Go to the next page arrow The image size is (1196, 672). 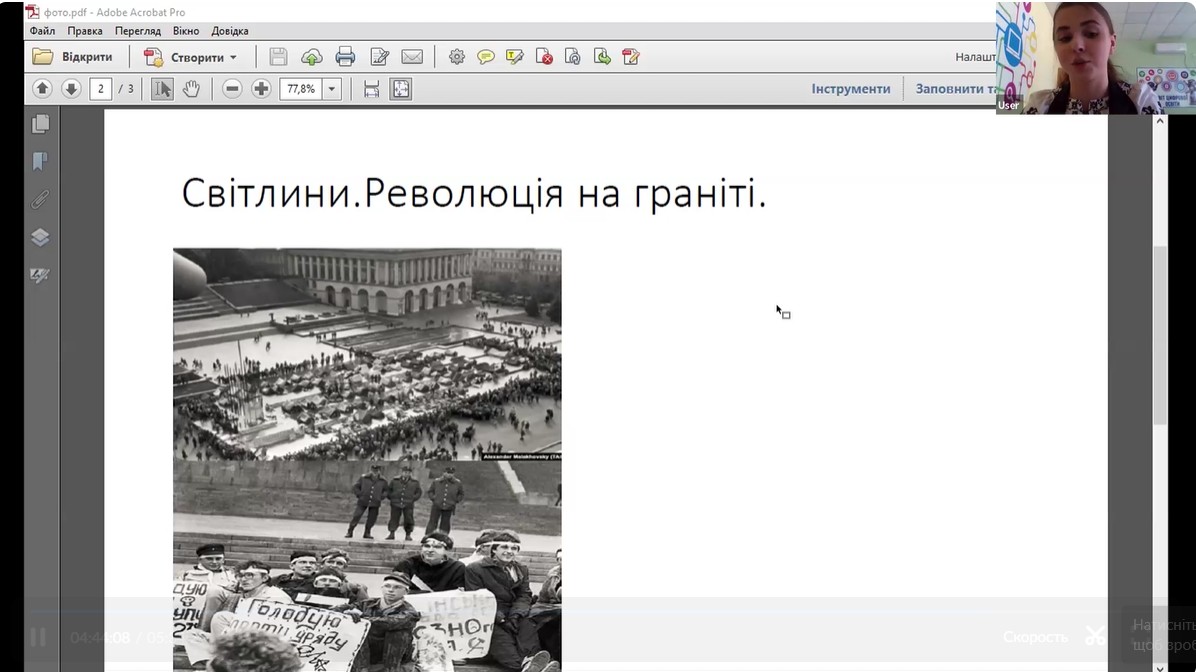pyautogui.click(x=71, y=89)
